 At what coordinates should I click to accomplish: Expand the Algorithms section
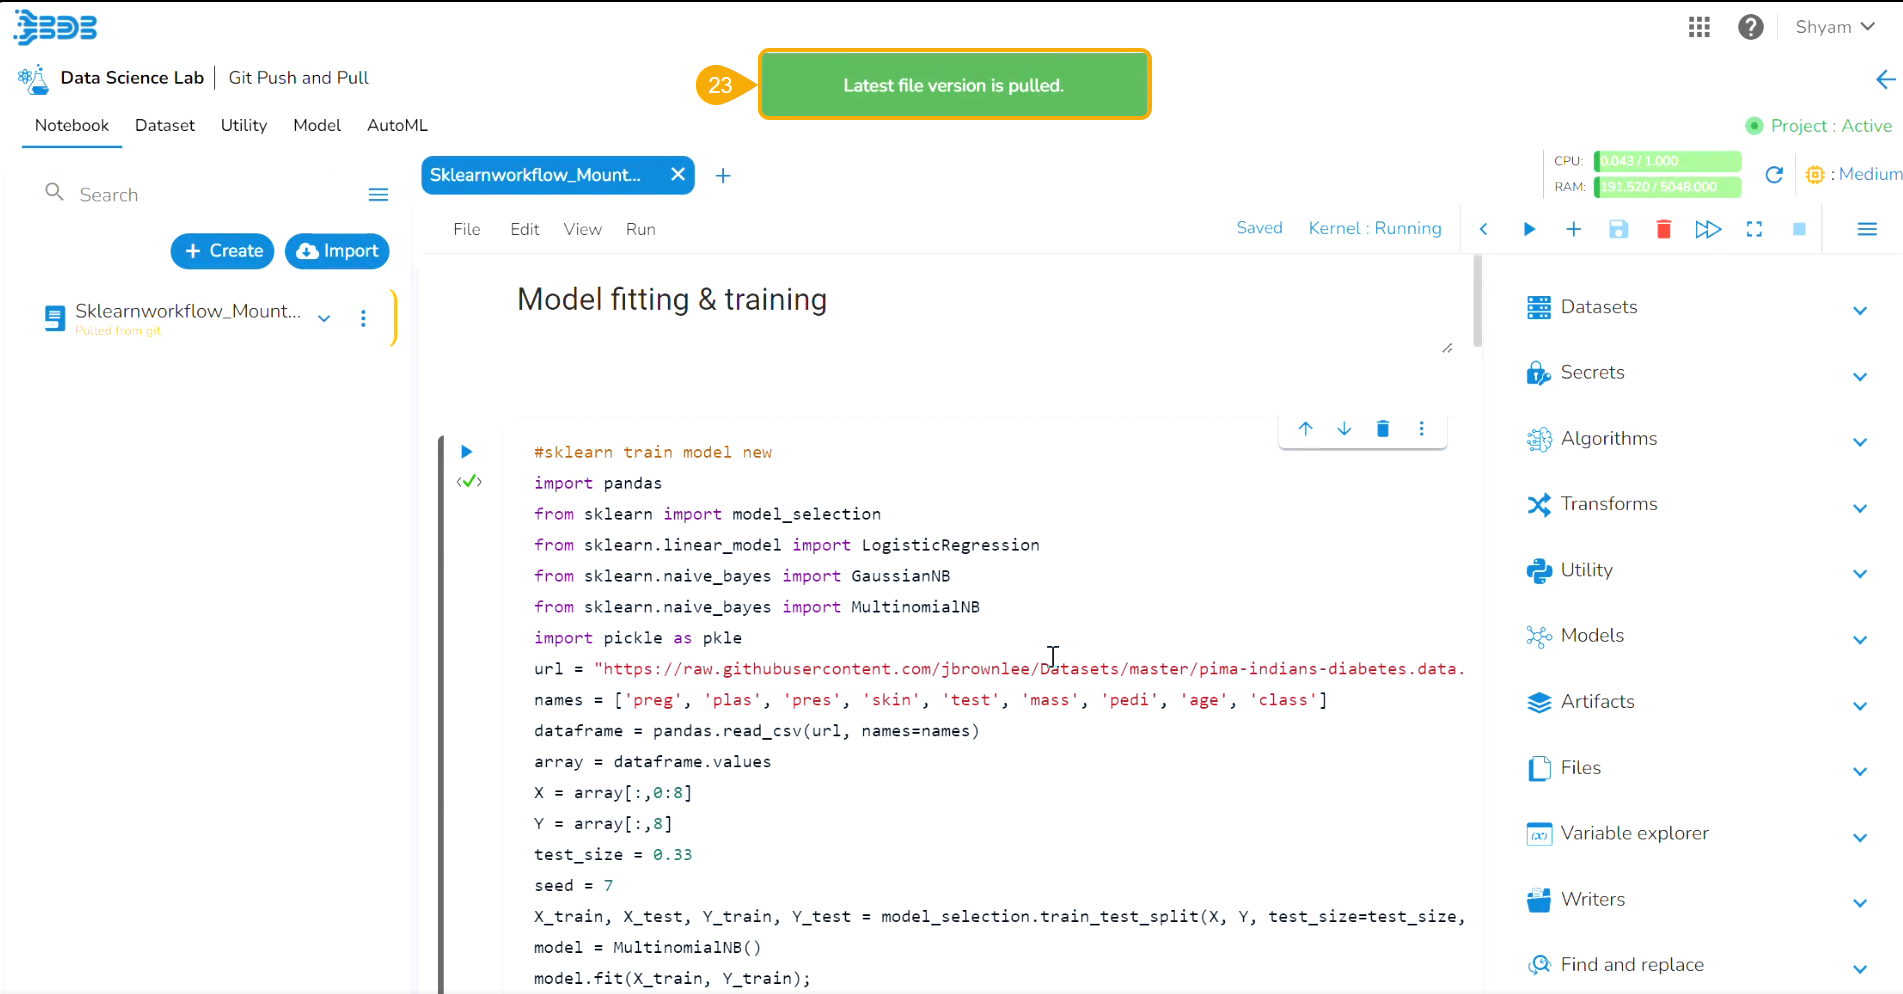tap(1859, 441)
